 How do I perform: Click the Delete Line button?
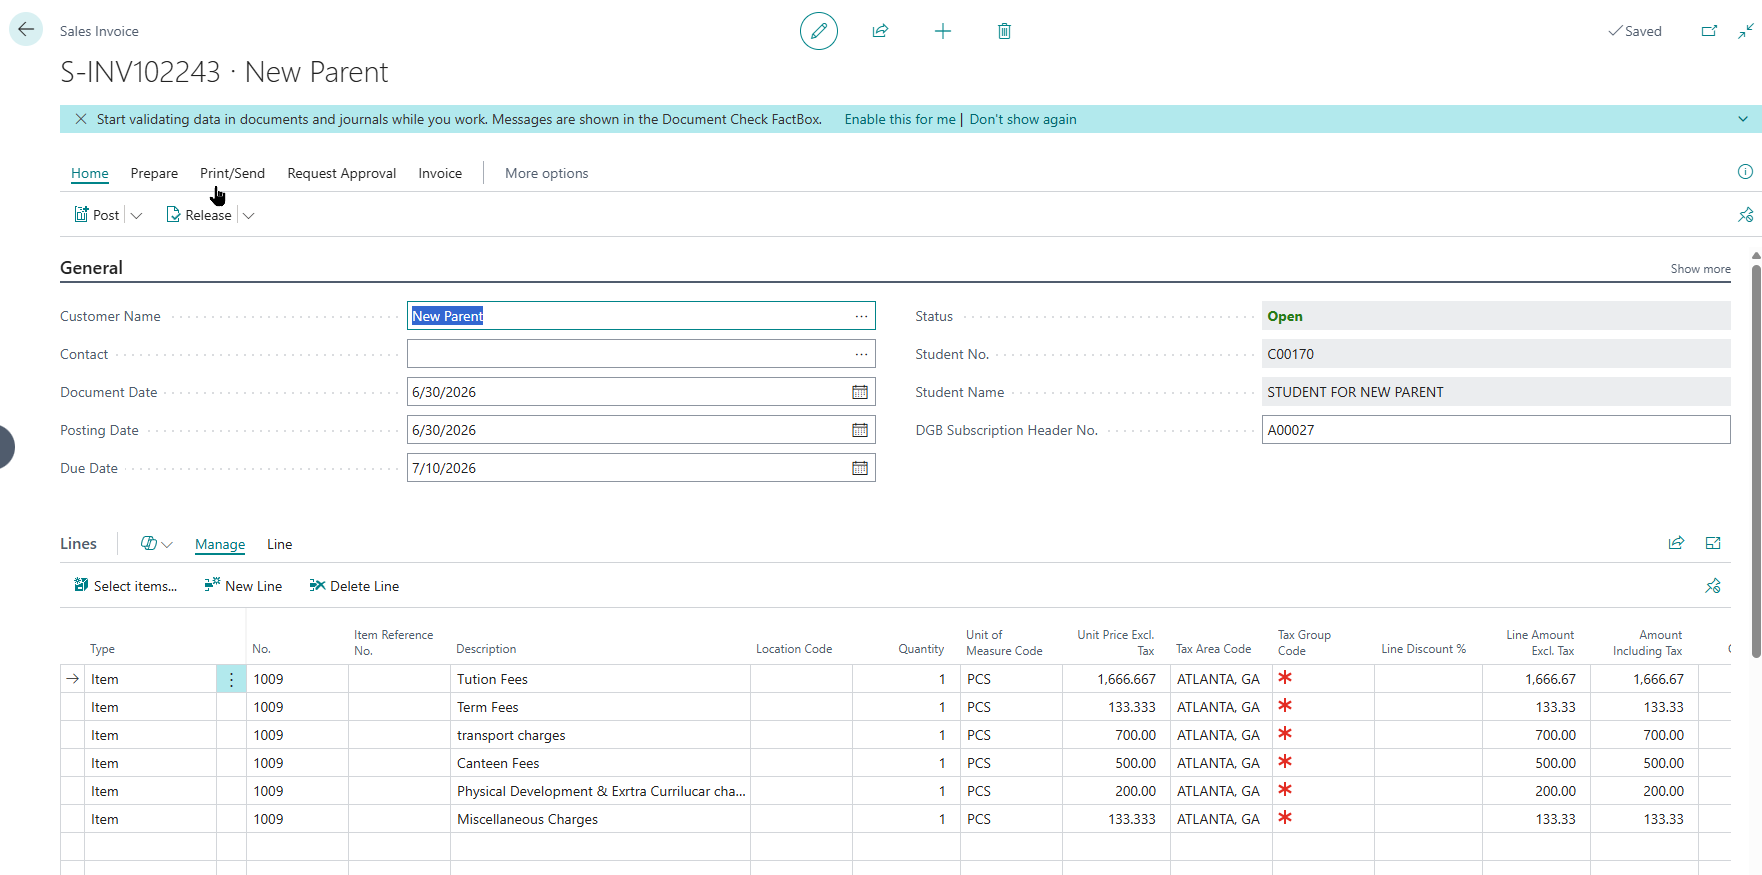pos(354,586)
